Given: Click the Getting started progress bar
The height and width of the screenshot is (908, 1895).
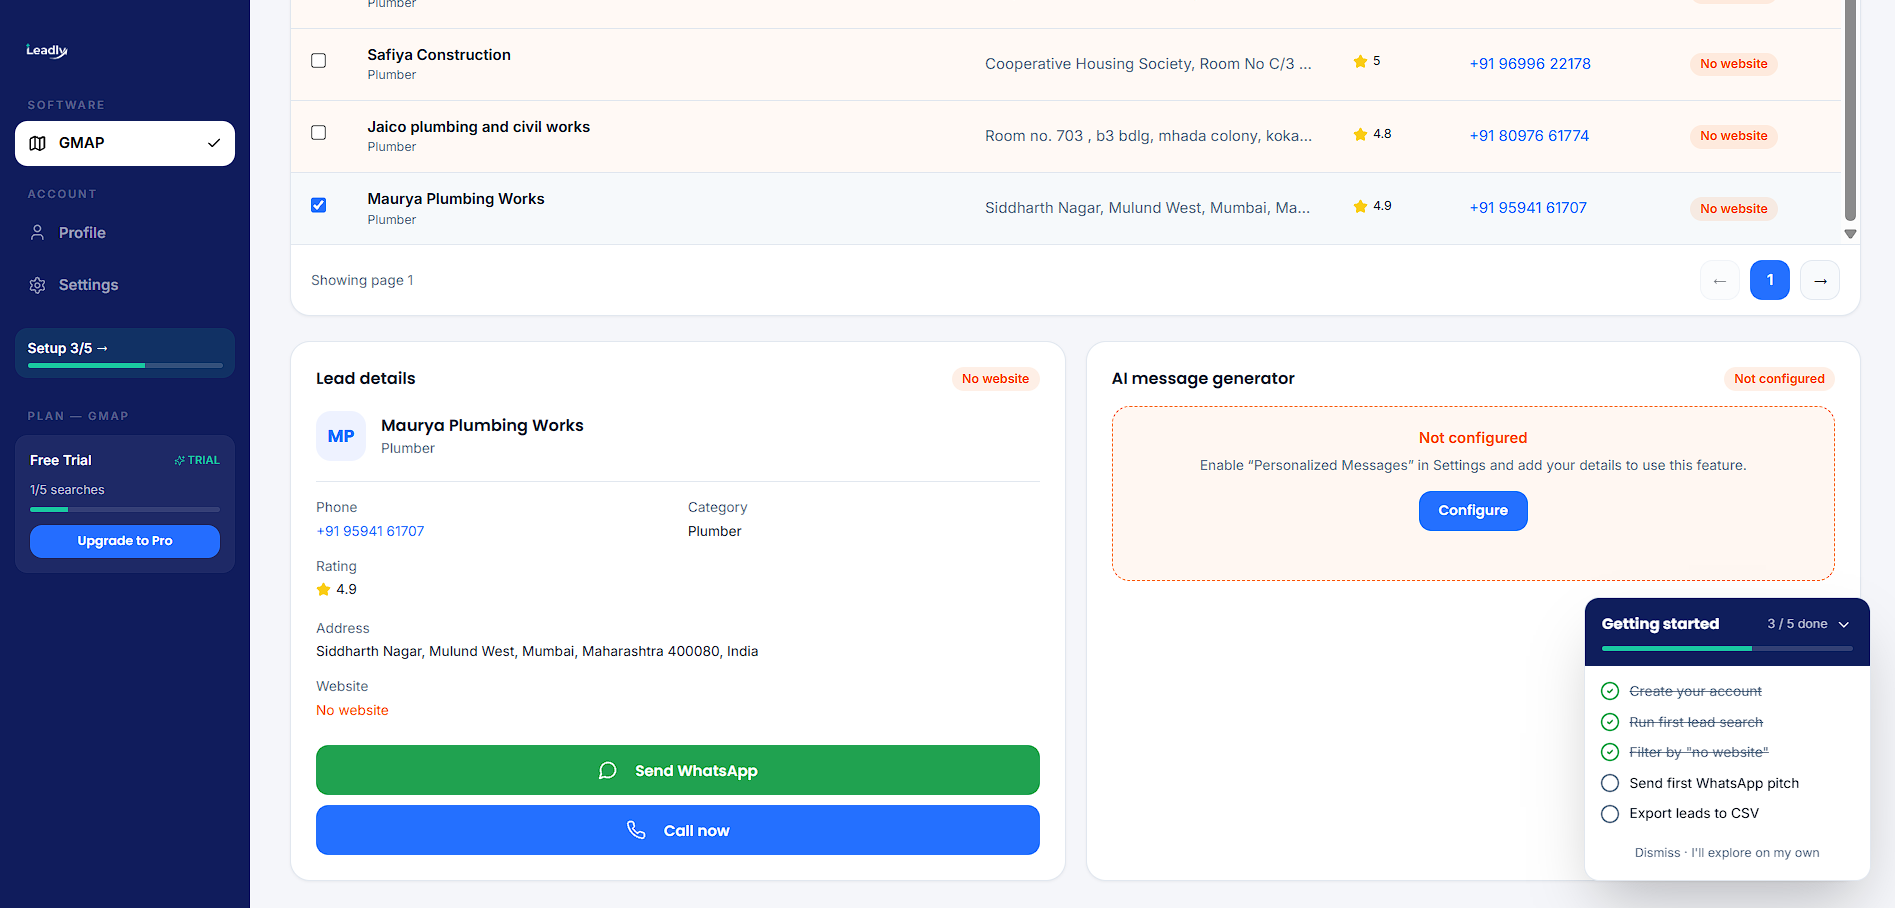Looking at the screenshot, I should [1727, 649].
